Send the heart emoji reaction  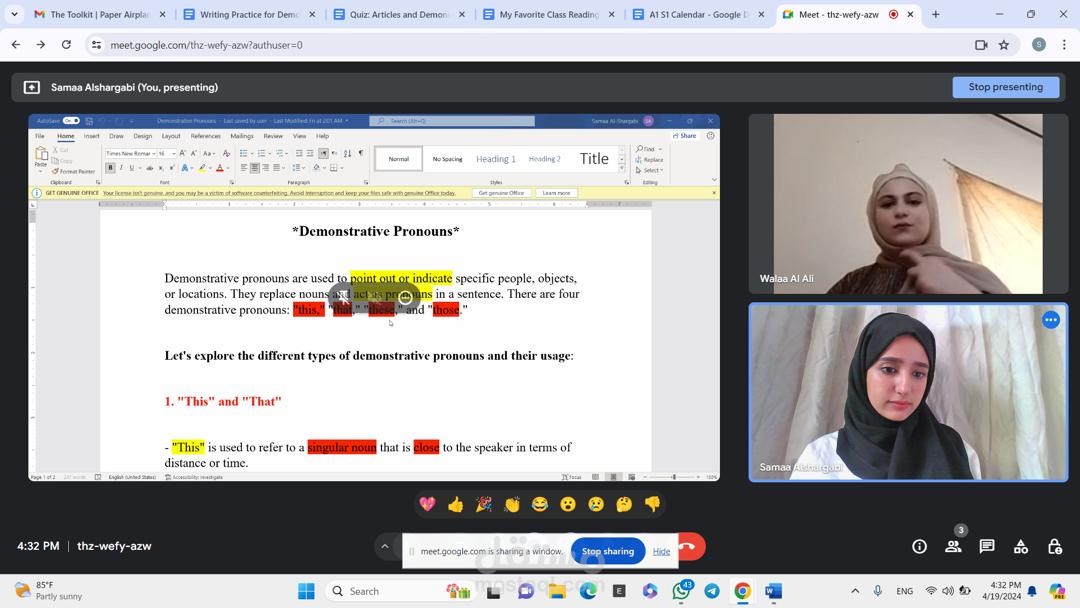(x=427, y=505)
